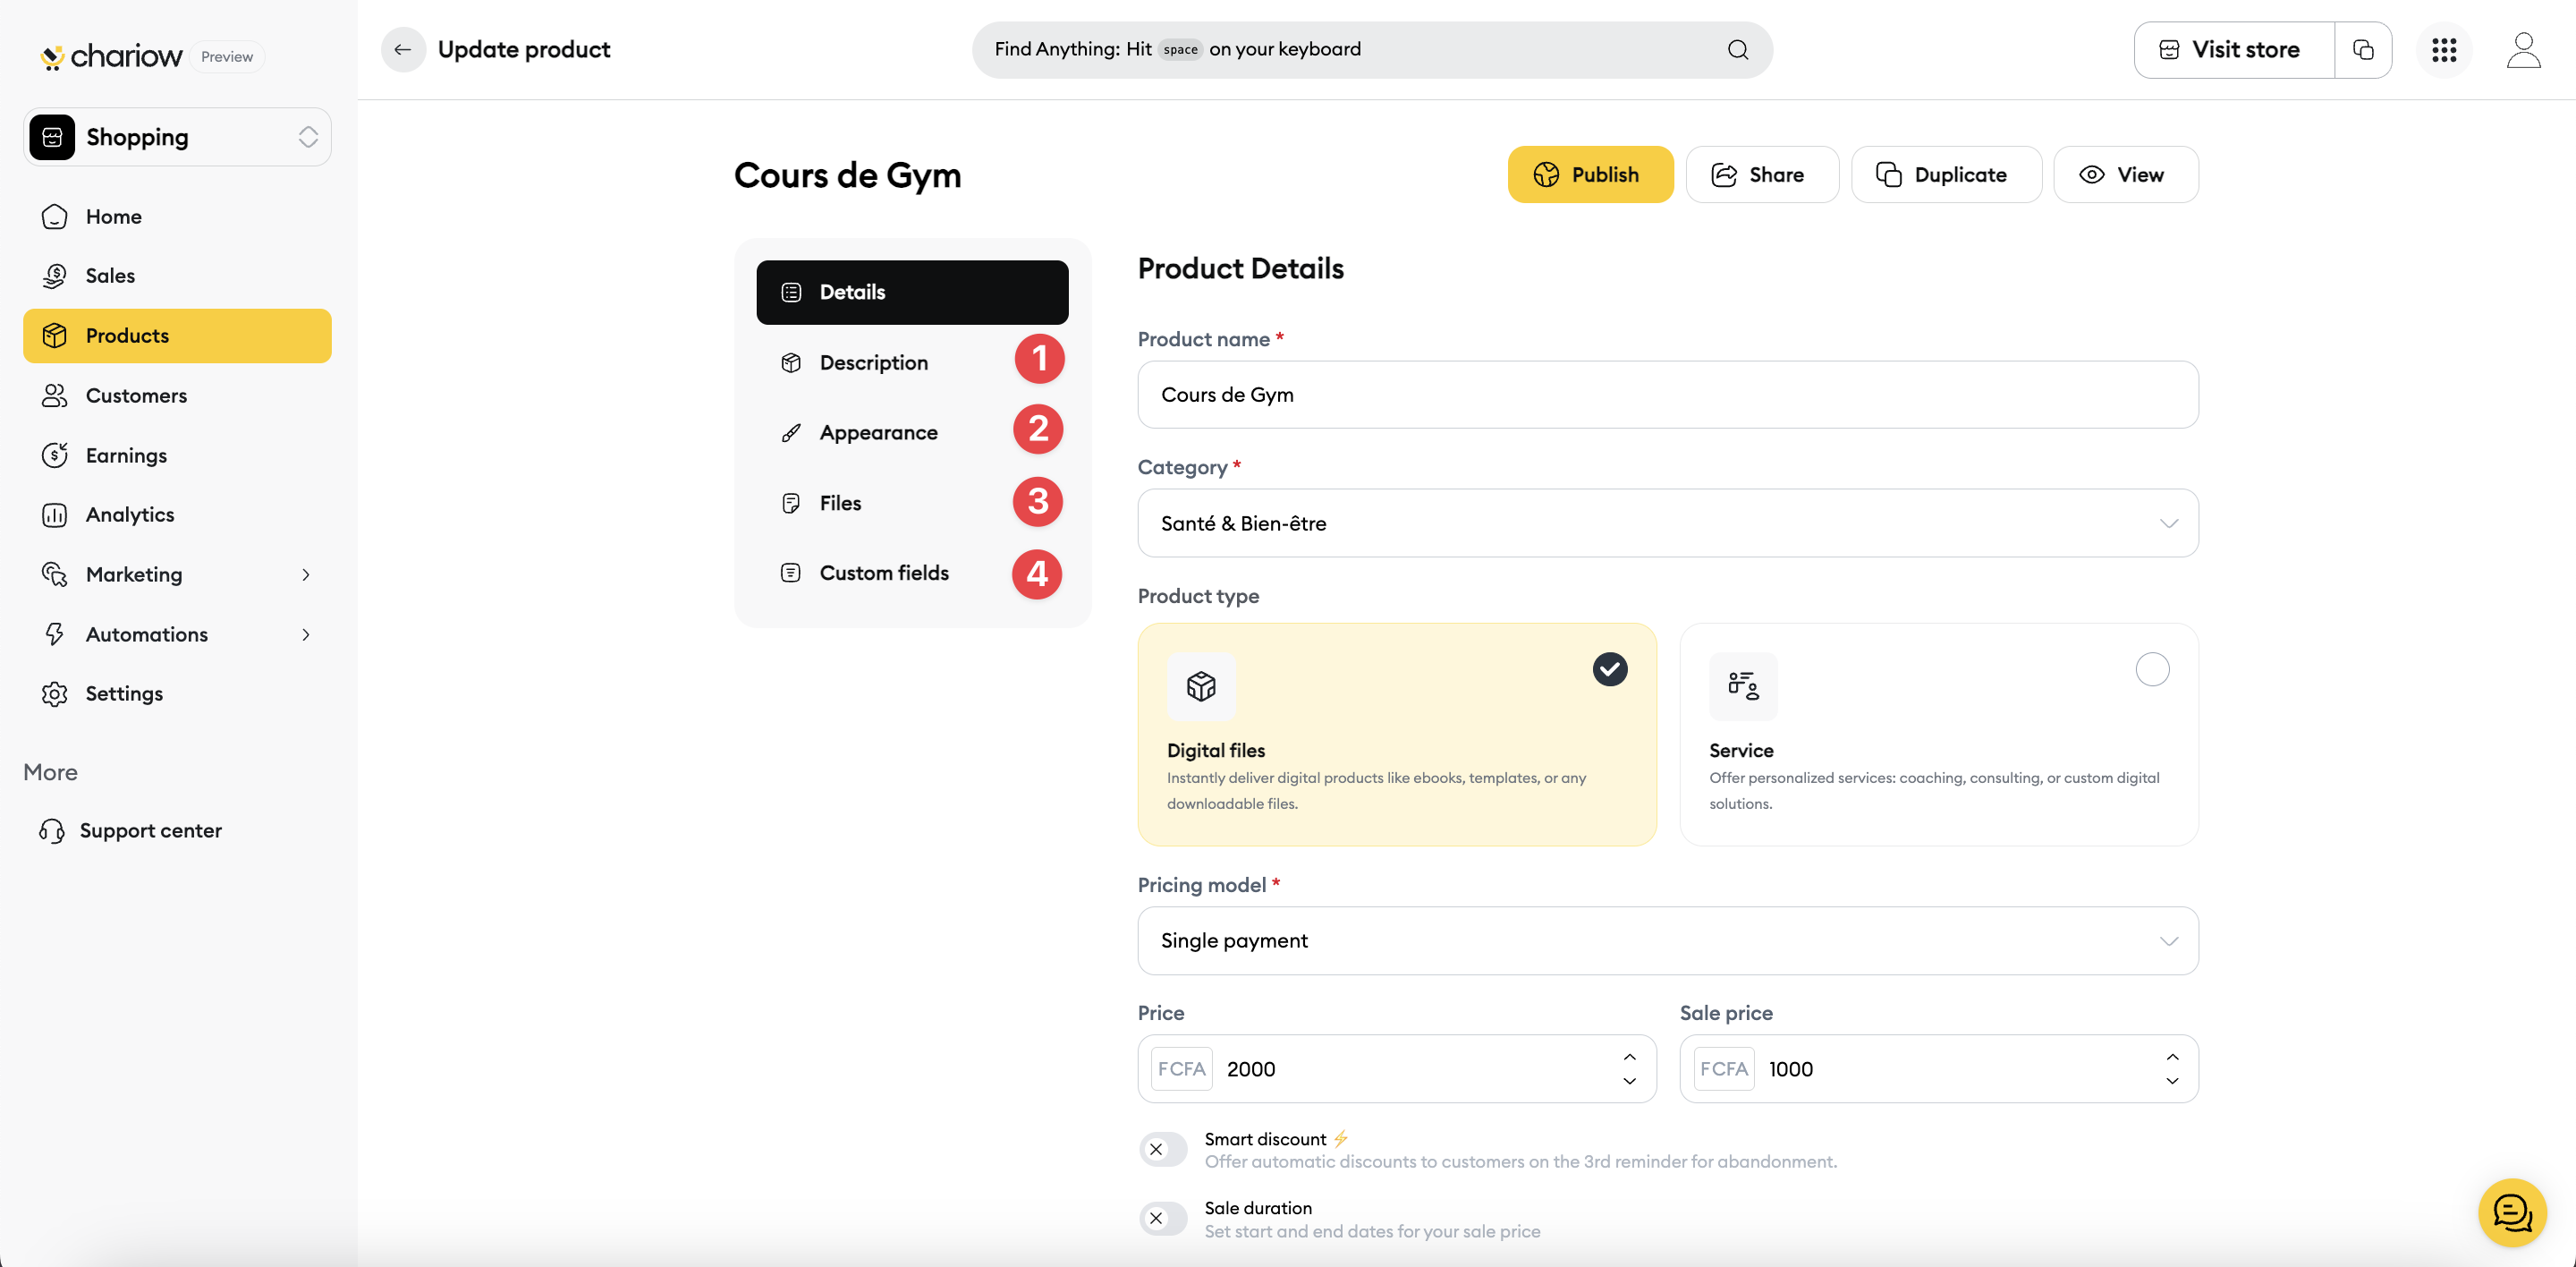Click the Sales sidebar icon

pyautogui.click(x=55, y=276)
